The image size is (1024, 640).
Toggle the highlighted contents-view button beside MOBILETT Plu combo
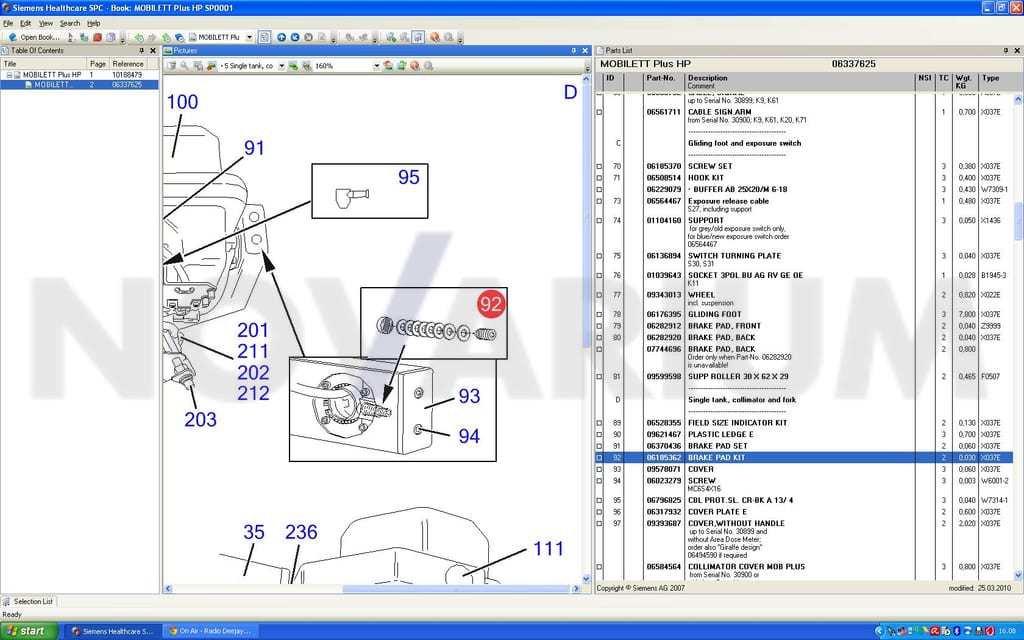(x=264, y=37)
